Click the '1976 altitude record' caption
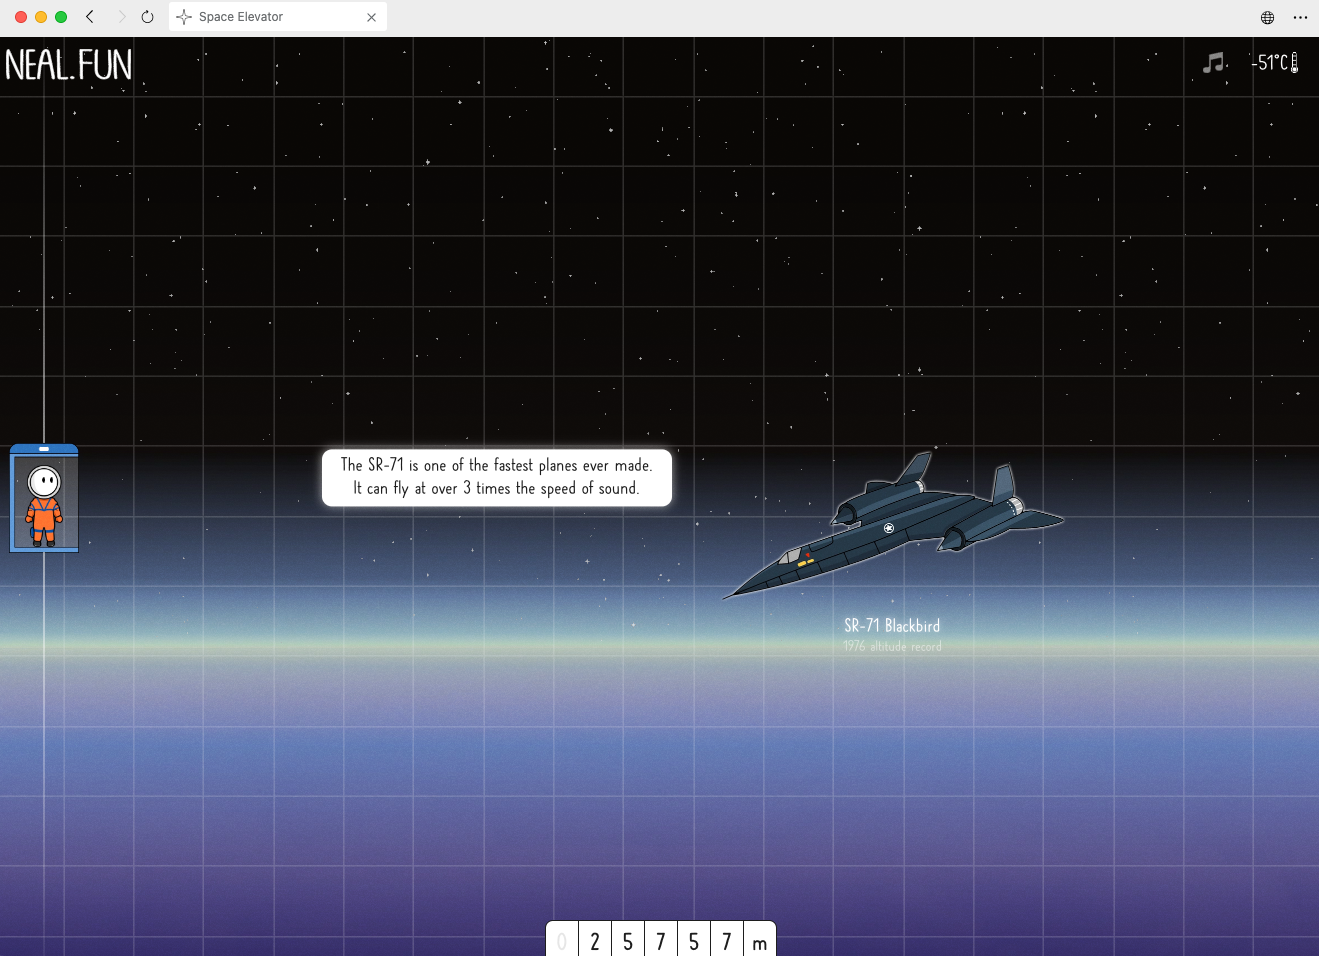 (x=892, y=647)
